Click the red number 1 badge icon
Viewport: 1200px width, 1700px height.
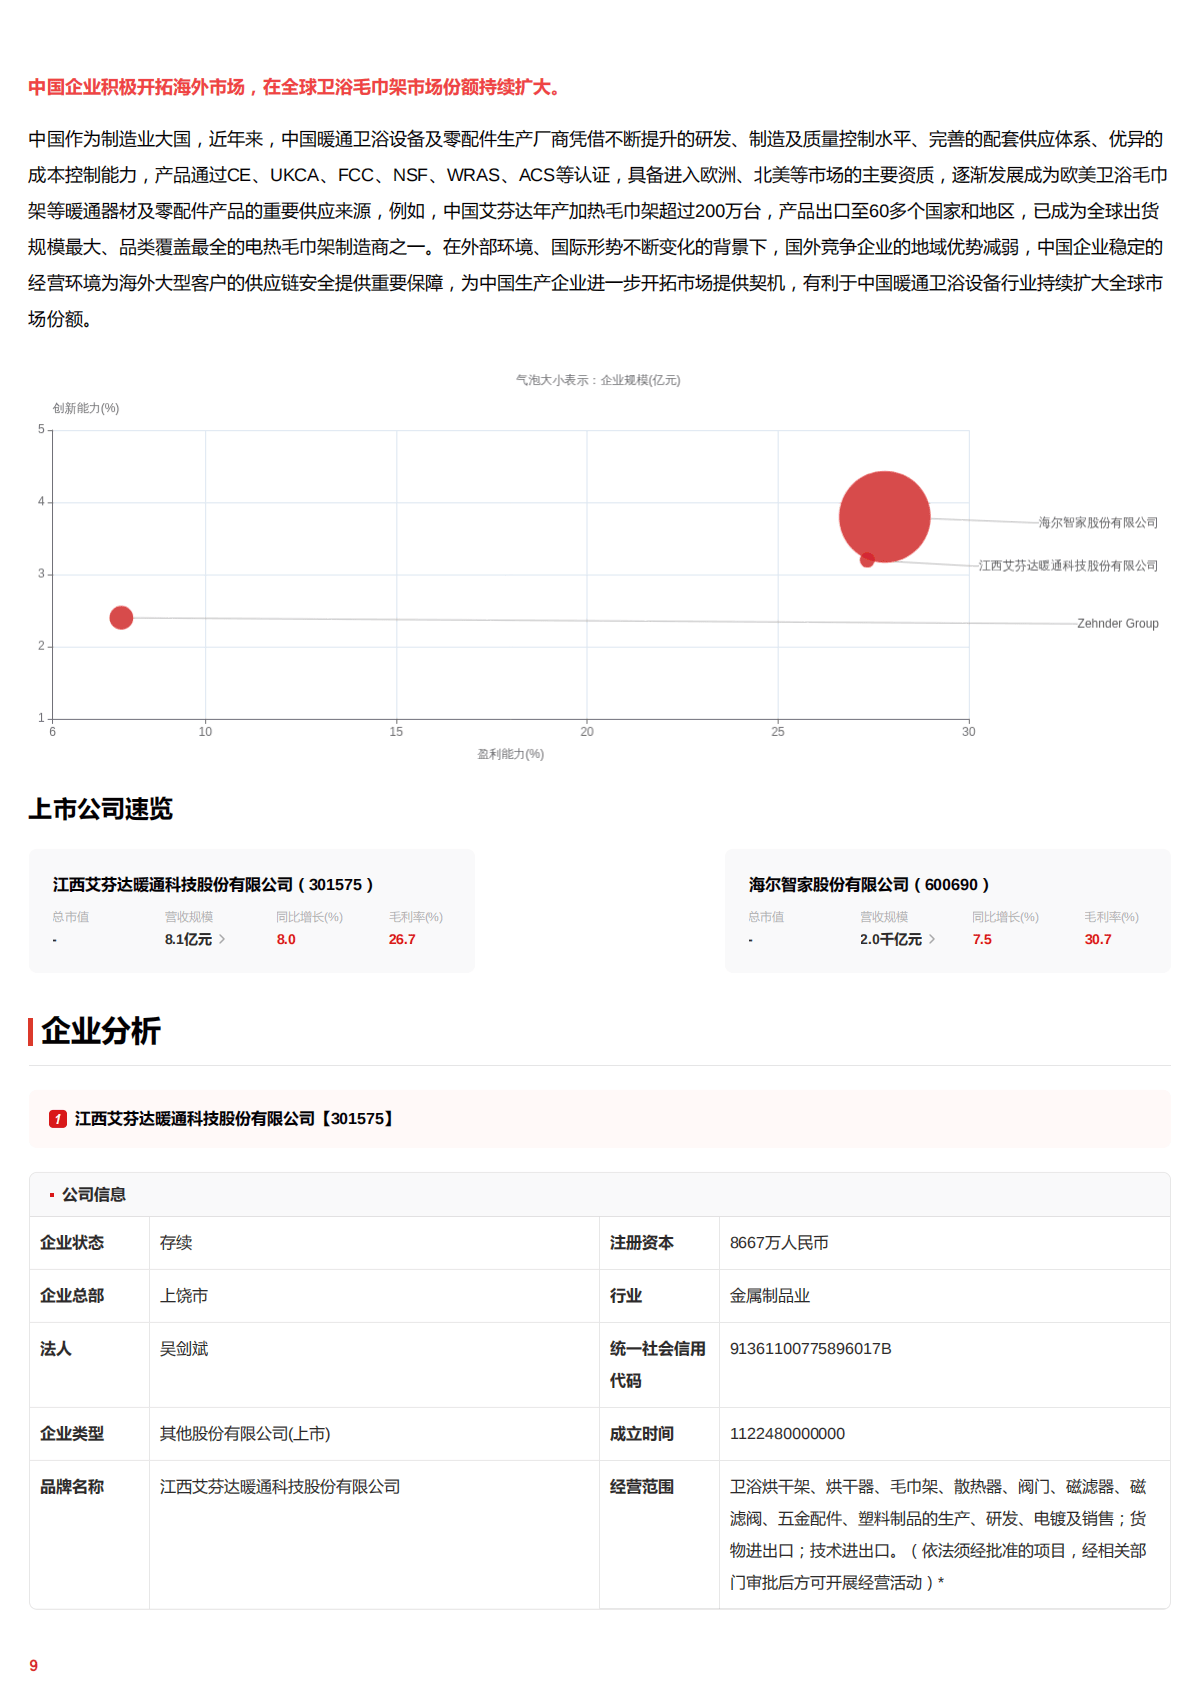point(58,1119)
